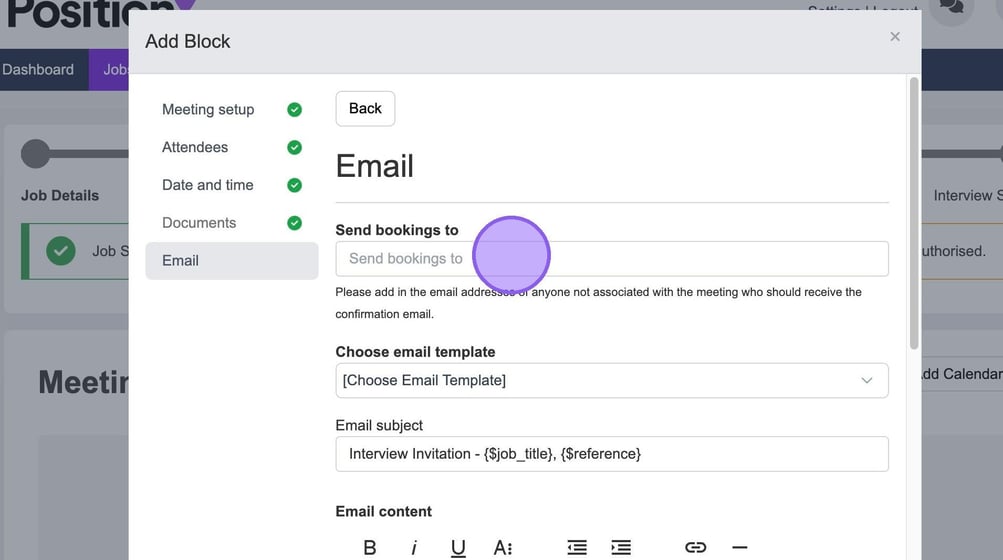Switch to Date and time step

click(207, 185)
